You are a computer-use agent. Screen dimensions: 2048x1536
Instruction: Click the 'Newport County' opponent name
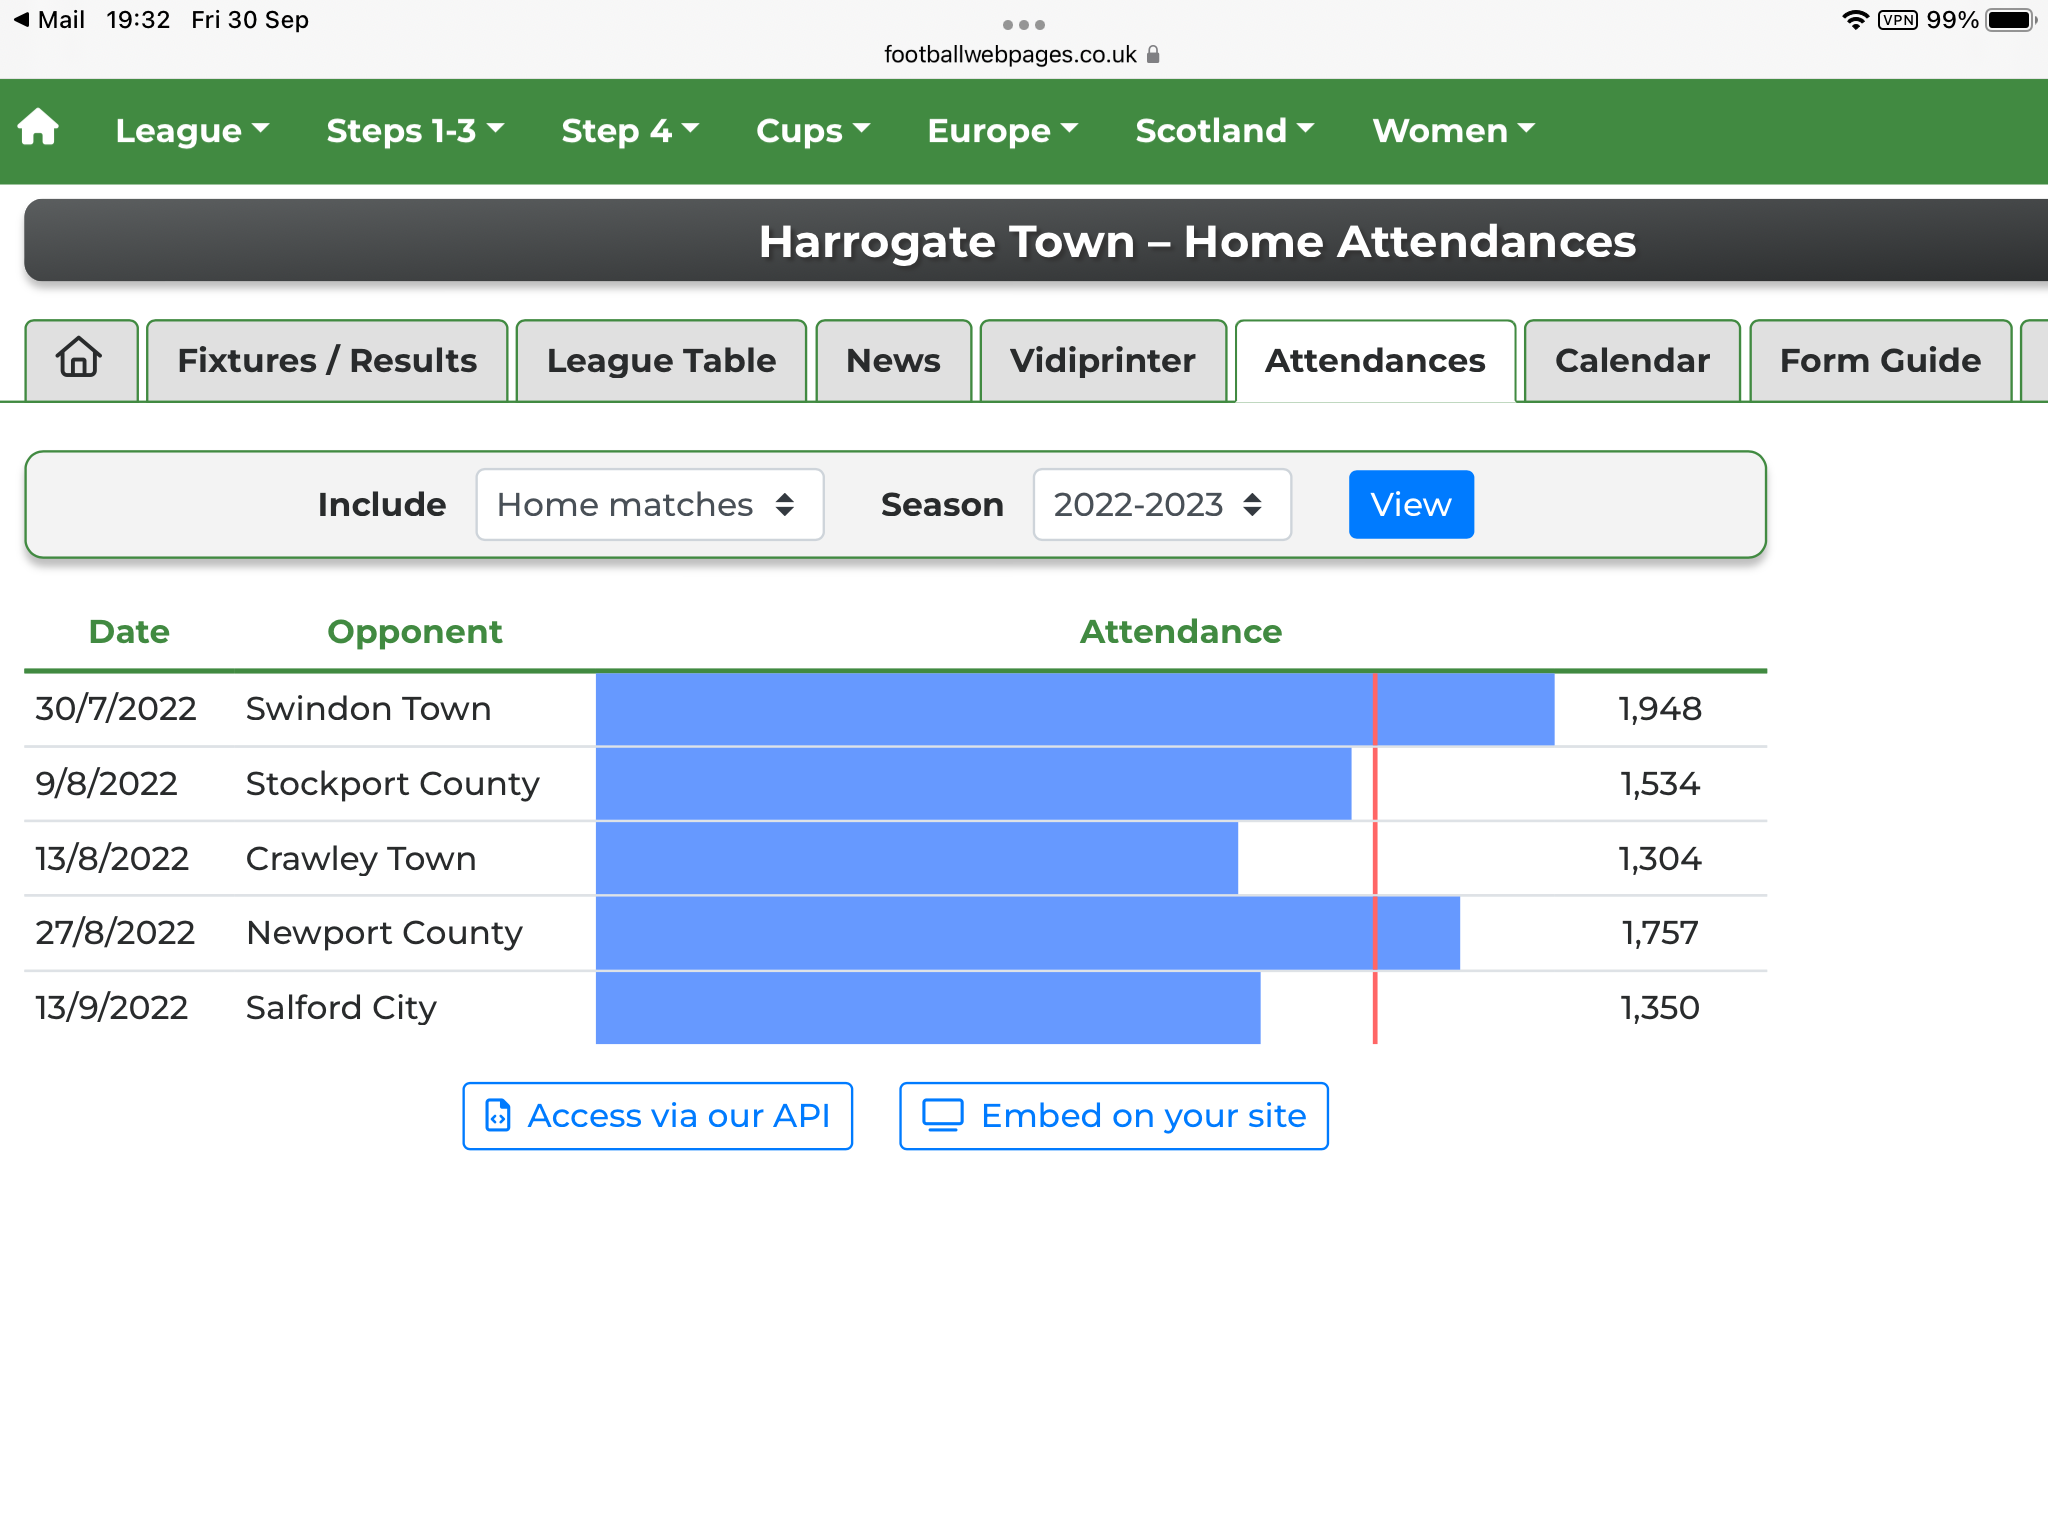coord(384,933)
